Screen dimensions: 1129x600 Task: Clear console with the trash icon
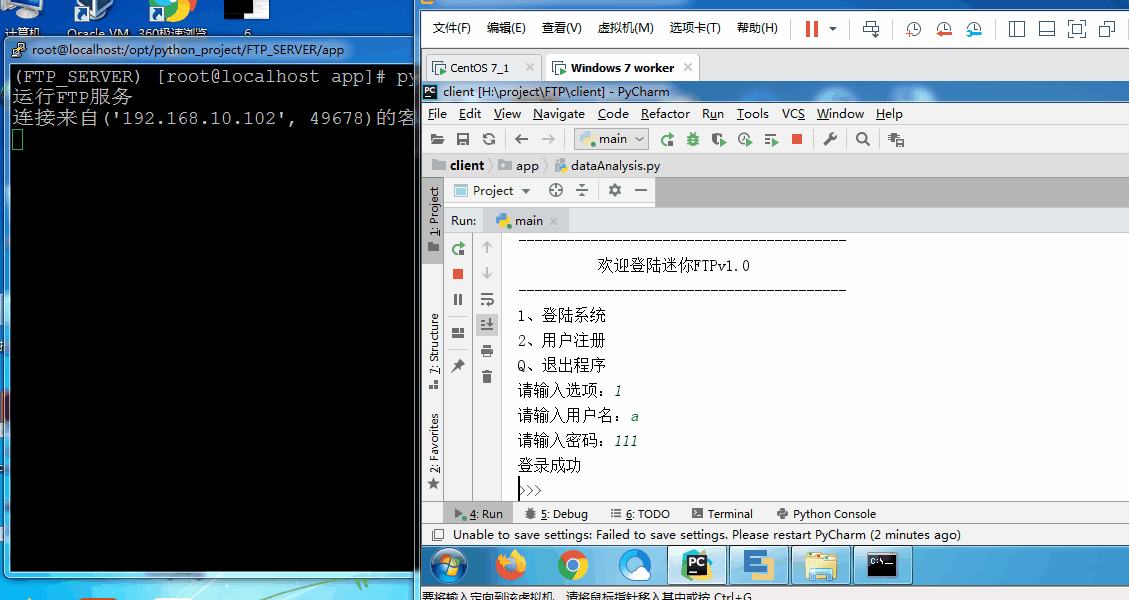coord(487,377)
